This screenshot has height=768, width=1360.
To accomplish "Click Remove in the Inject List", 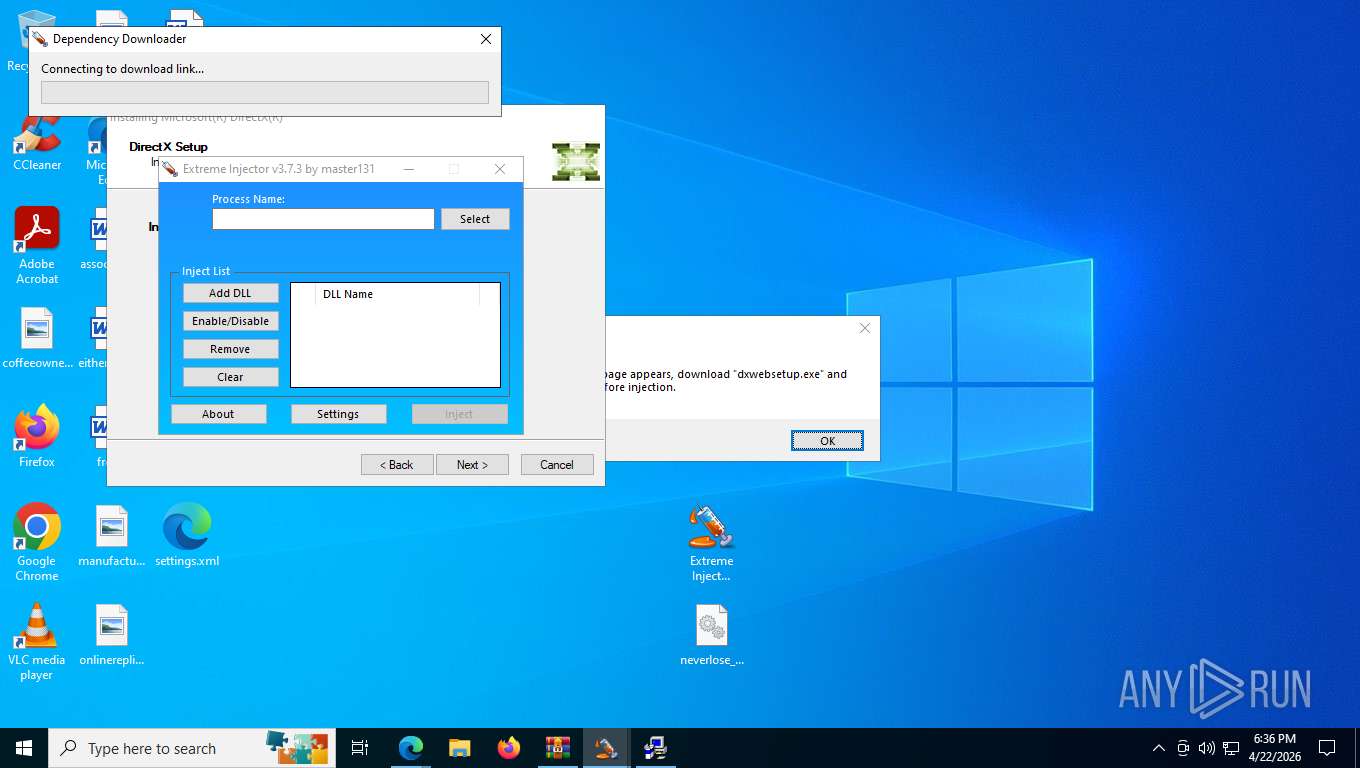I will pyautogui.click(x=230, y=349).
